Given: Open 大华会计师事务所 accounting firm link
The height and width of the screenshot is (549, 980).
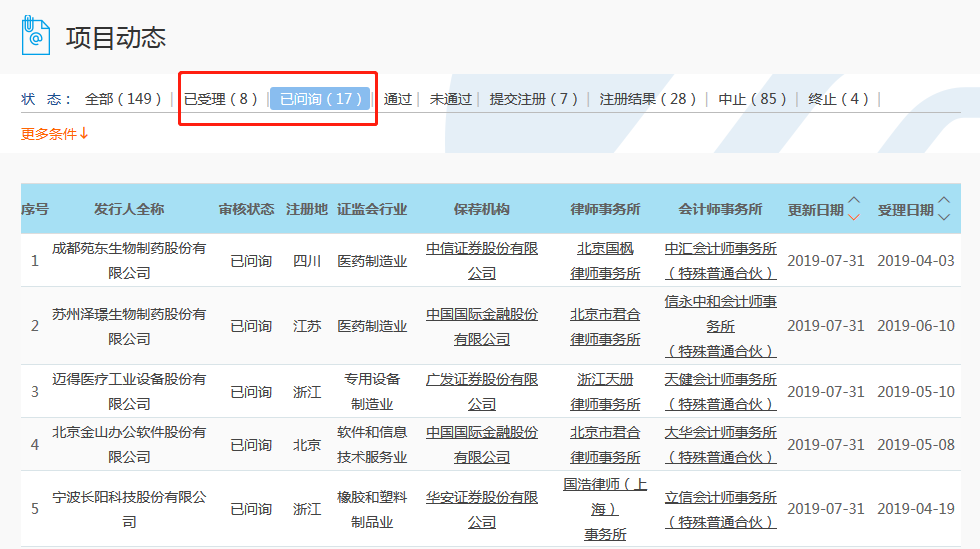Looking at the screenshot, I should (x=721, y=445).
